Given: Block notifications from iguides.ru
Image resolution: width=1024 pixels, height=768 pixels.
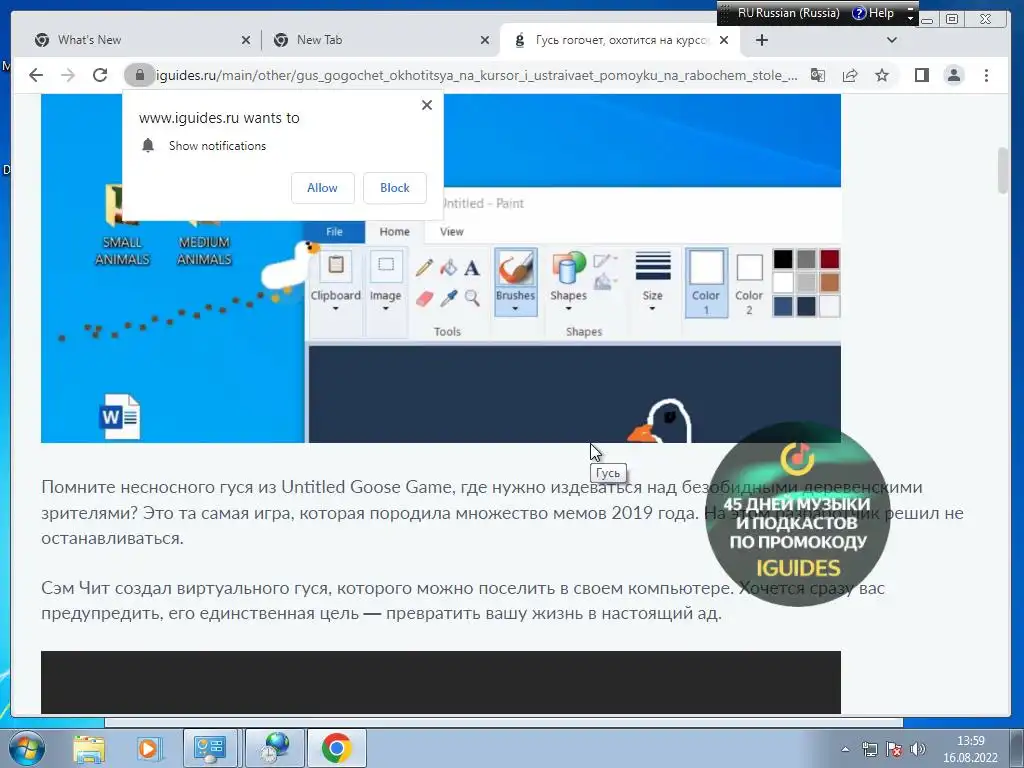Looking at the screenshot, I should (394, 188).
